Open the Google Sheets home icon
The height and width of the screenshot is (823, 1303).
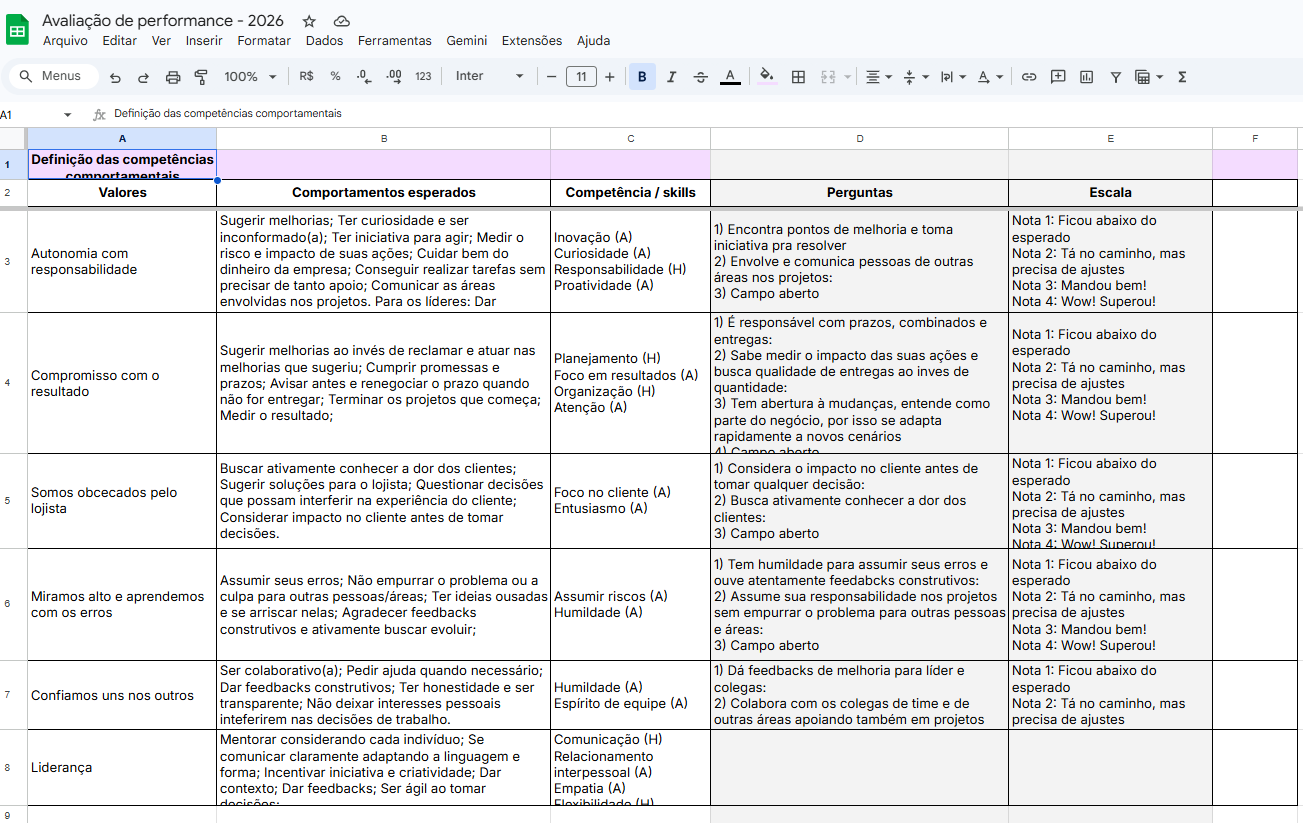pos(18,30)
